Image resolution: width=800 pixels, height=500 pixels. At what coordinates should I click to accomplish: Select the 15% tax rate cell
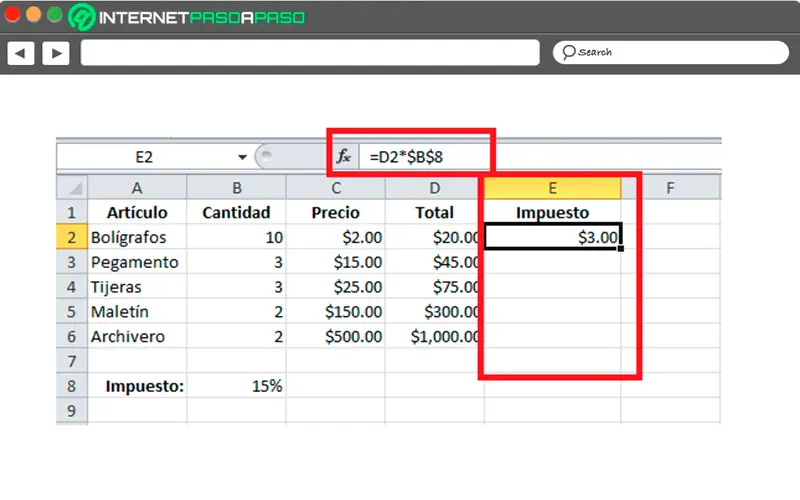(236, 386)
